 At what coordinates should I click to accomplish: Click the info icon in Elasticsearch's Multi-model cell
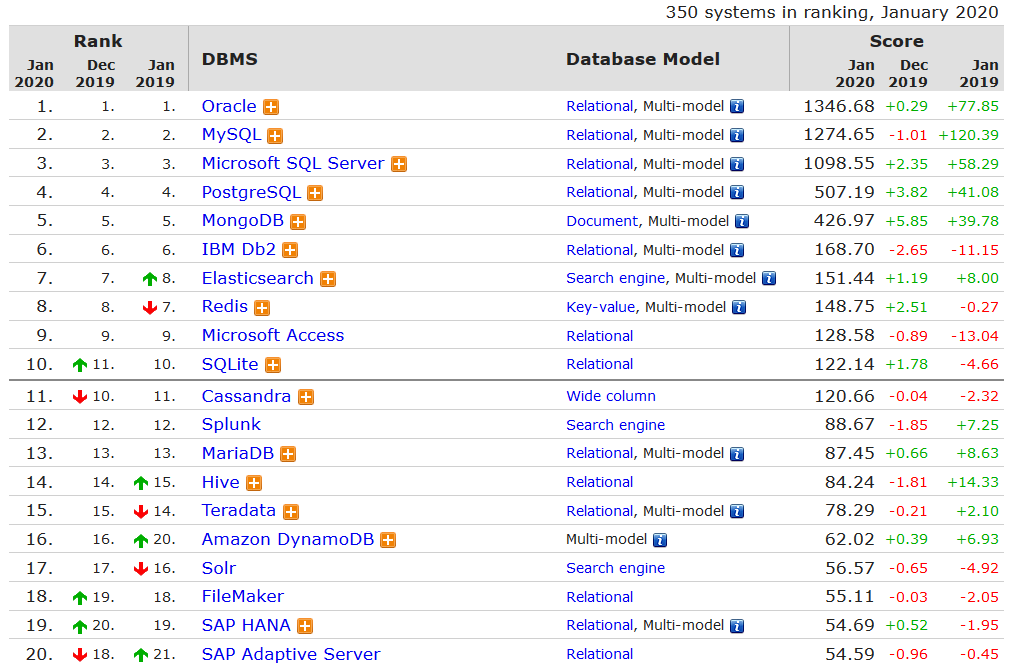tap(768, 279)
